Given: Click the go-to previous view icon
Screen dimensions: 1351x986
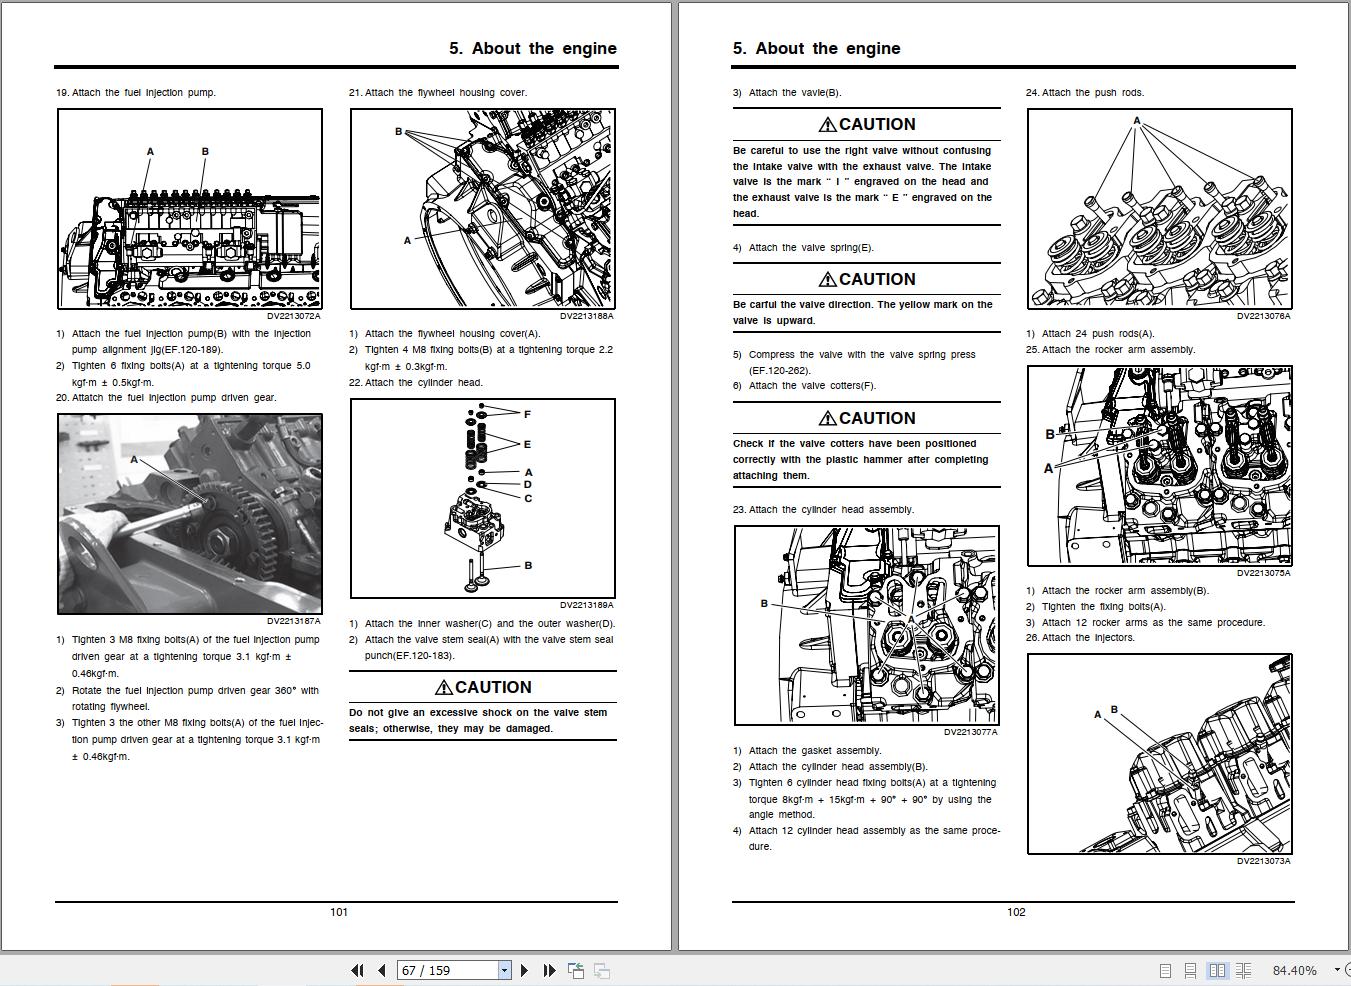Looking at the screenshot, I should coord(576,970).
